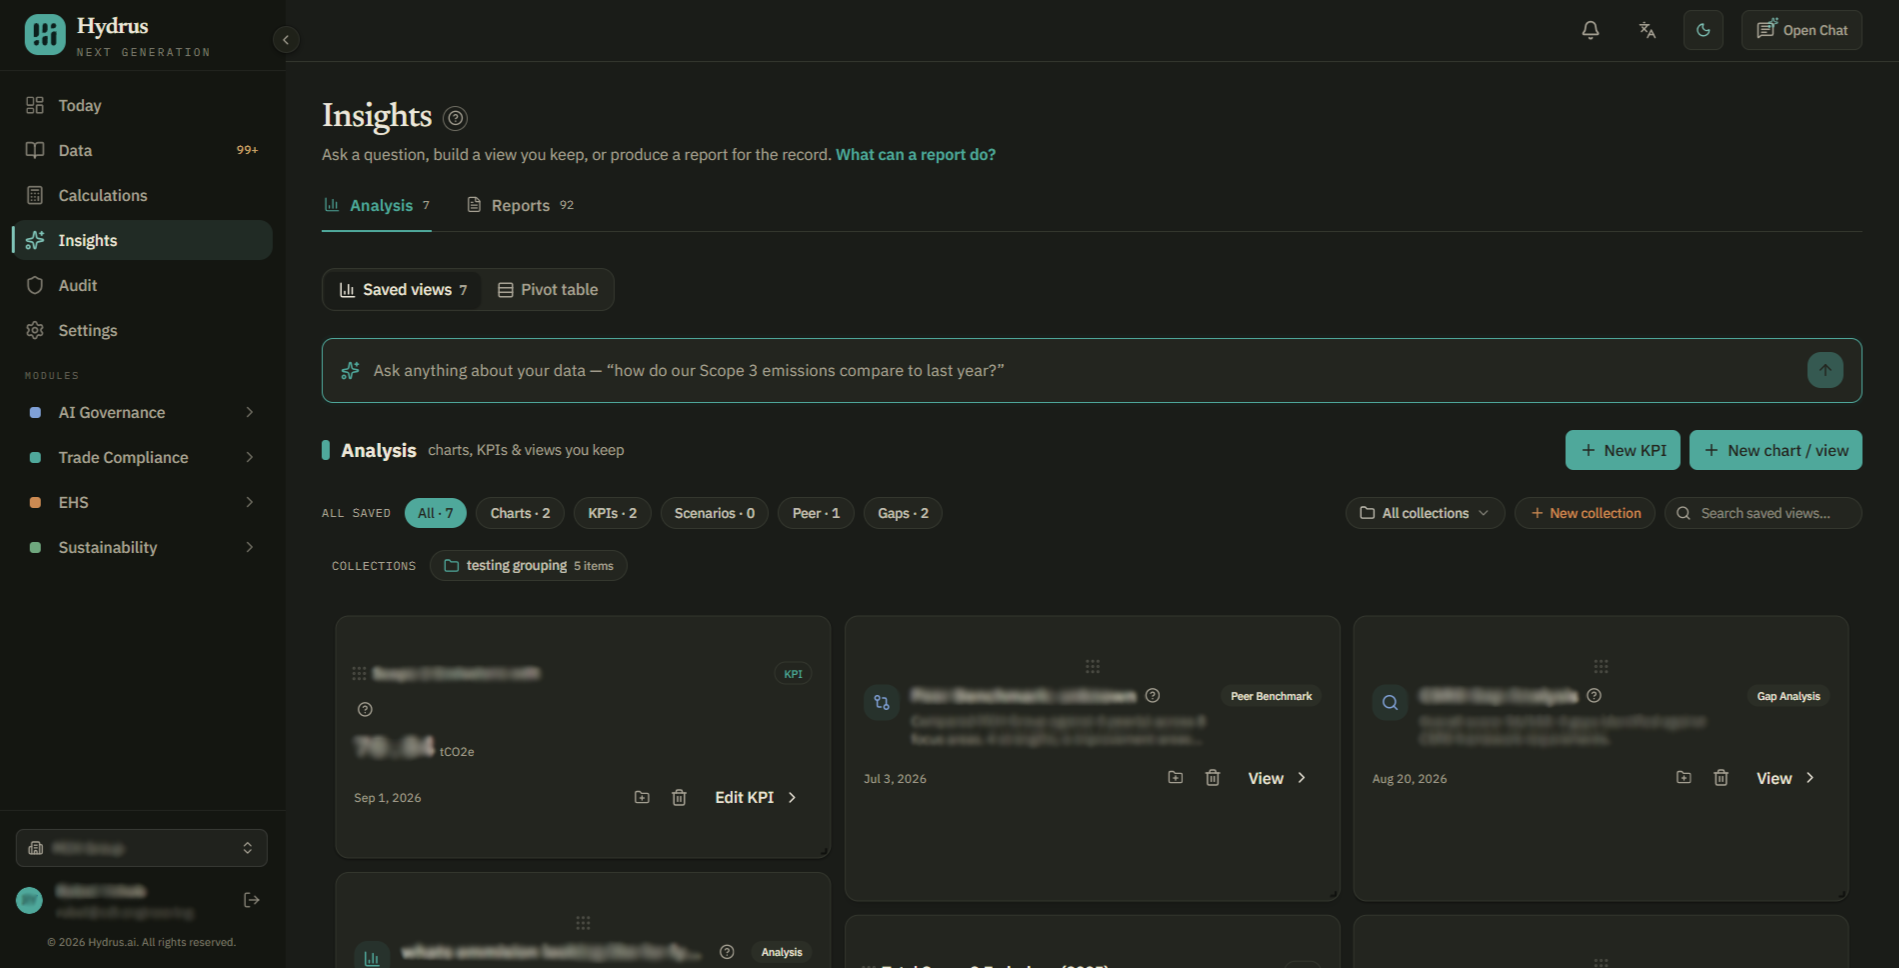Click the New KPI button
Image resolution: width=1899 pixels, height=968 pixels.
pos(1622,450)
